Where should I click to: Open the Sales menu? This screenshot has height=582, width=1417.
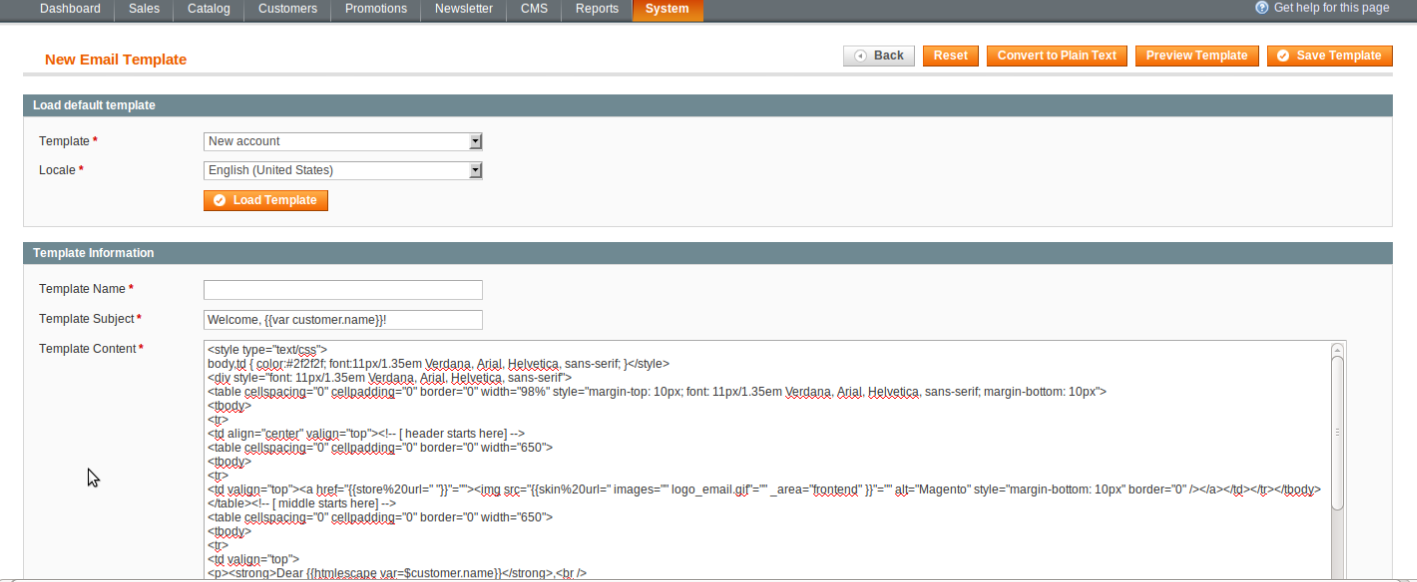(x=145, y=9)
